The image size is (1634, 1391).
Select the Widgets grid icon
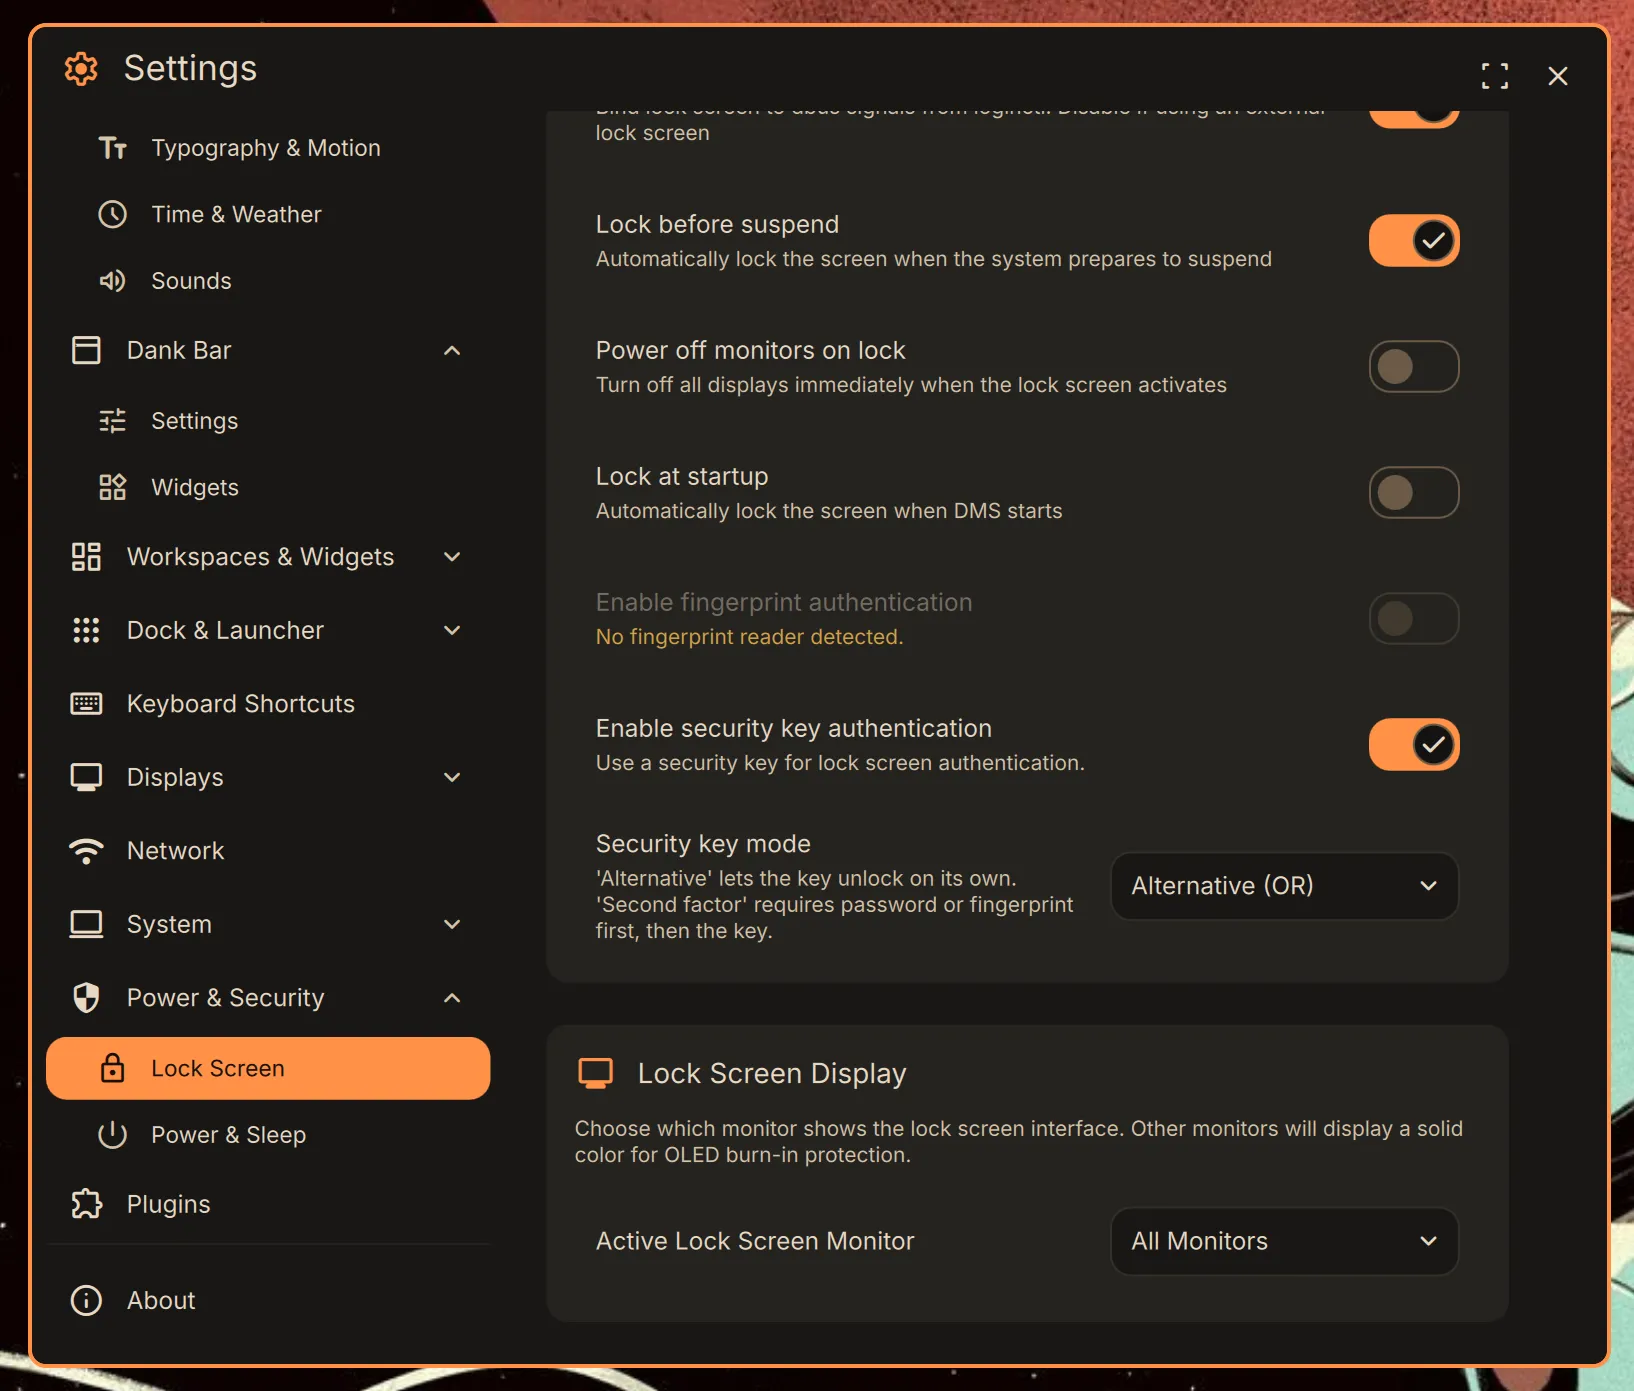(x=112, y=487)
